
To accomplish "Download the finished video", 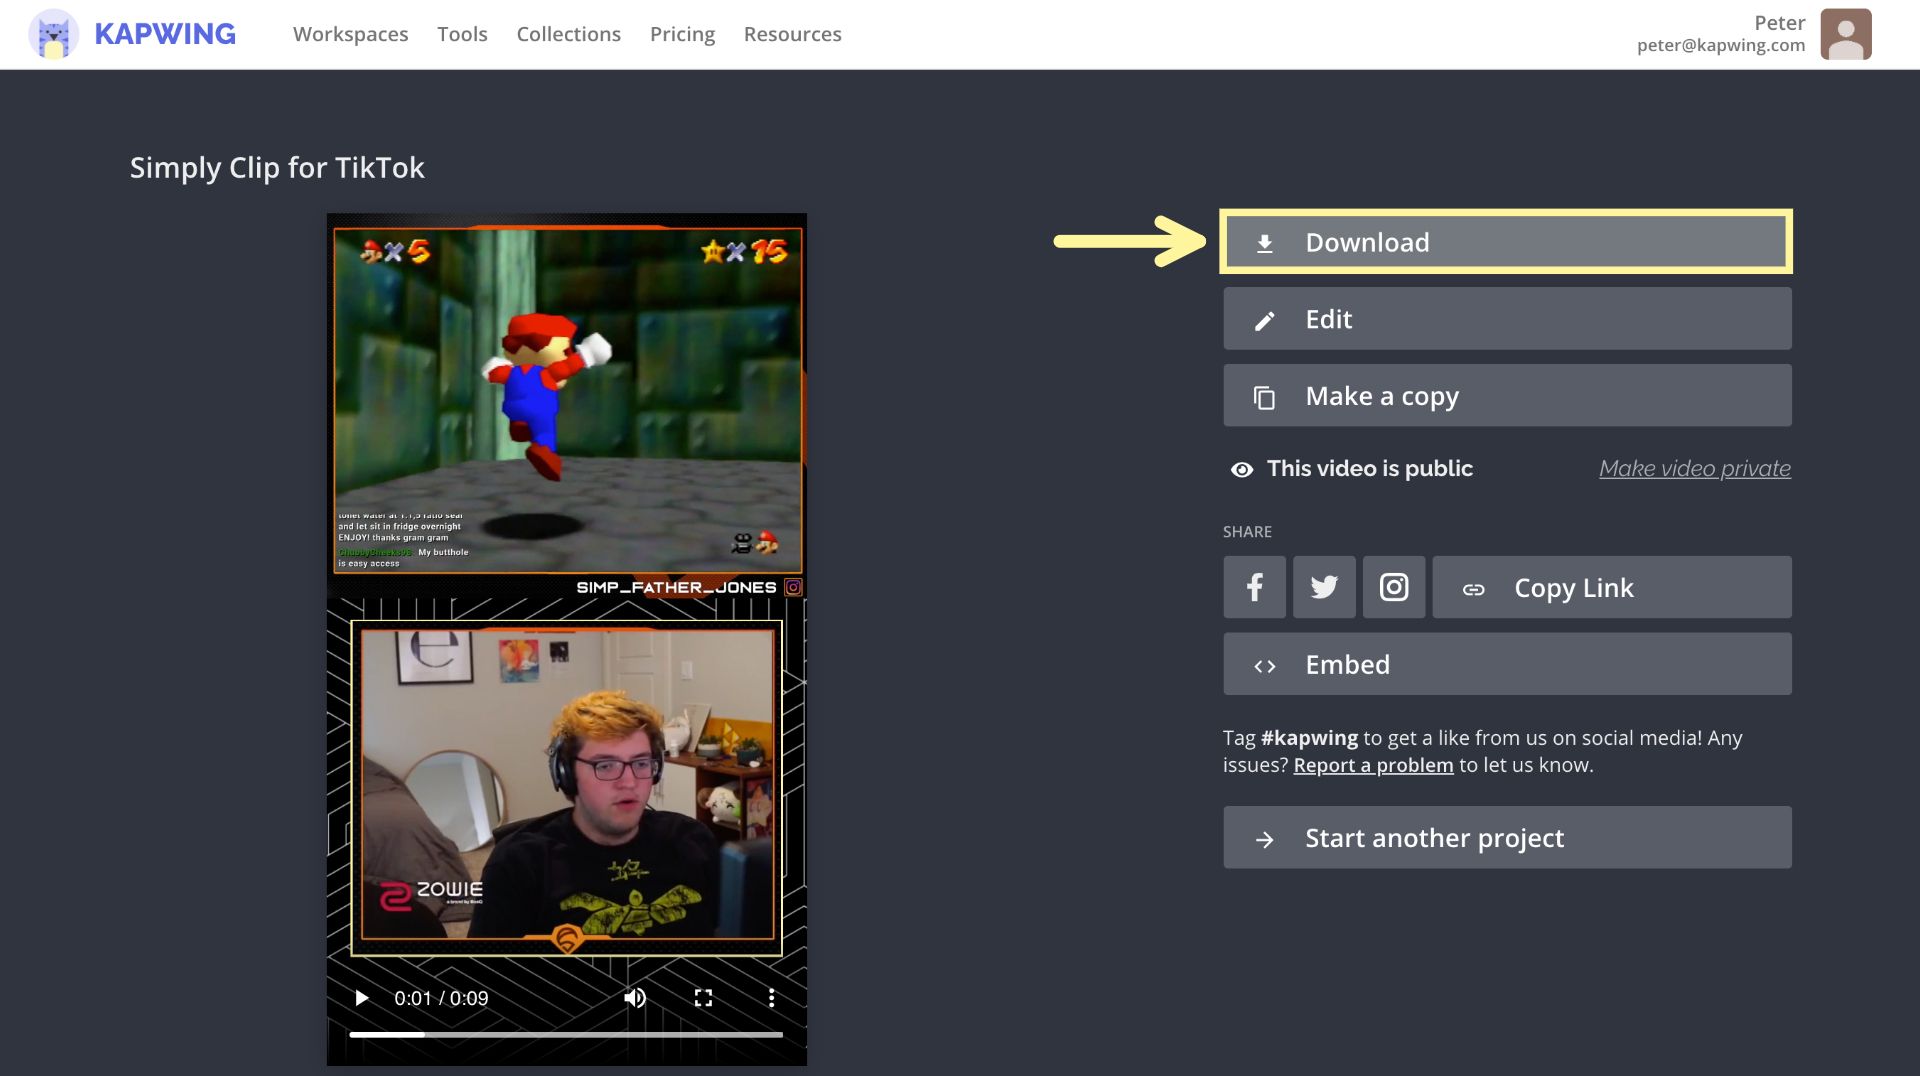I will click(x=1506, y=242).
